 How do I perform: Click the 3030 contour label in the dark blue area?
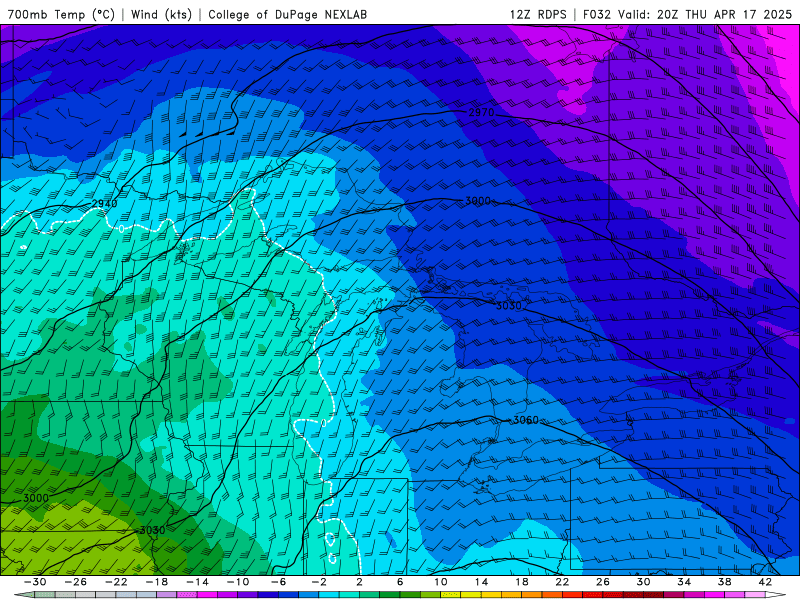pyautogui.click(x=509, y=306)
